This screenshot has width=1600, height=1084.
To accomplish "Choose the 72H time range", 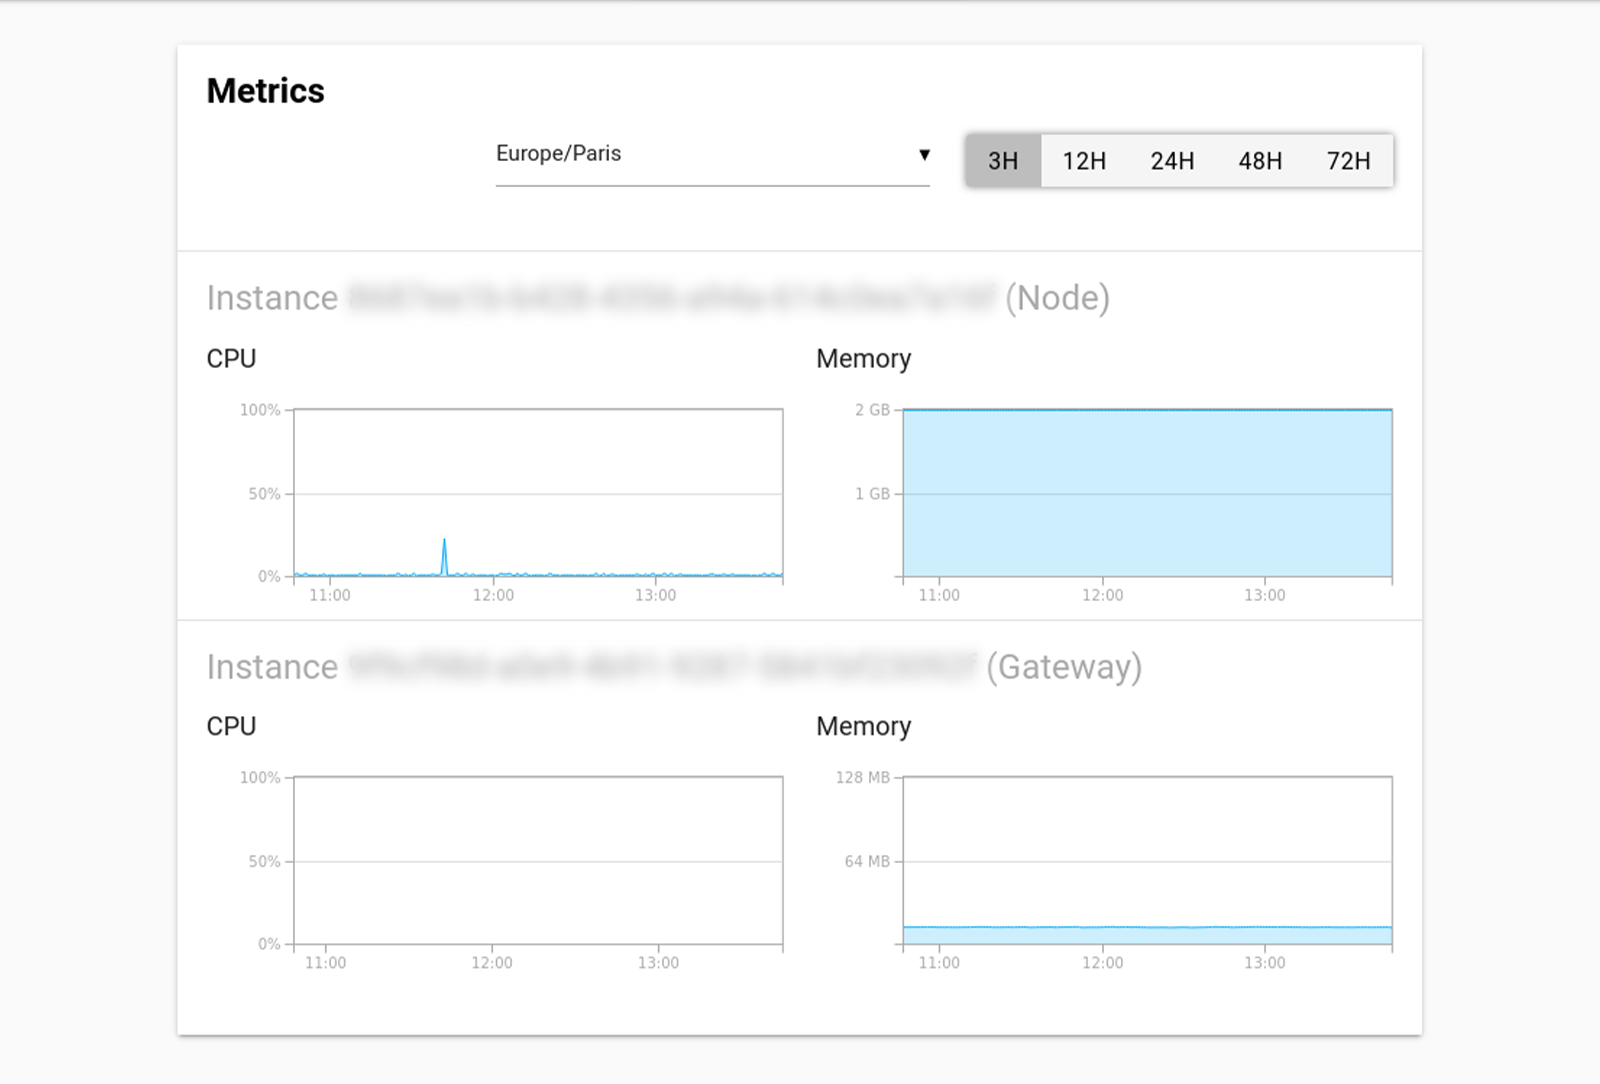I will (x=1348, y=161).
